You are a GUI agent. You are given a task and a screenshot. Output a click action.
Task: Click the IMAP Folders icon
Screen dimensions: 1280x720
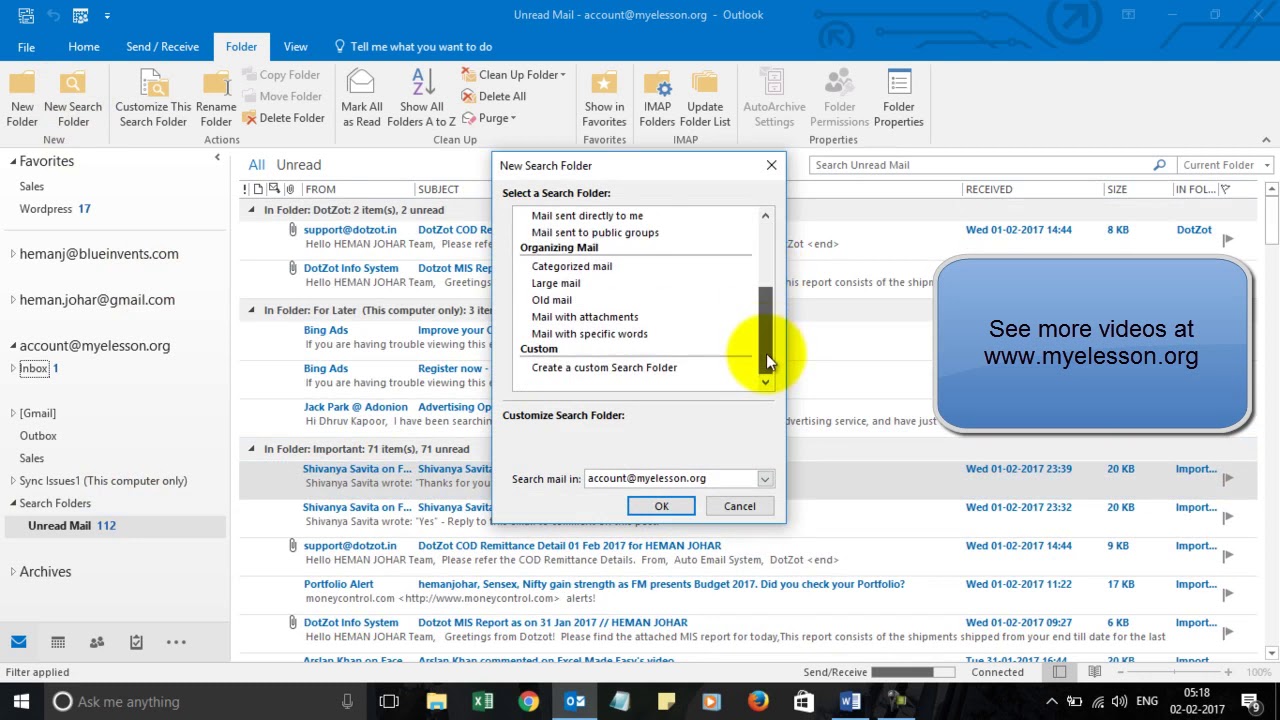tap(657, 99)
